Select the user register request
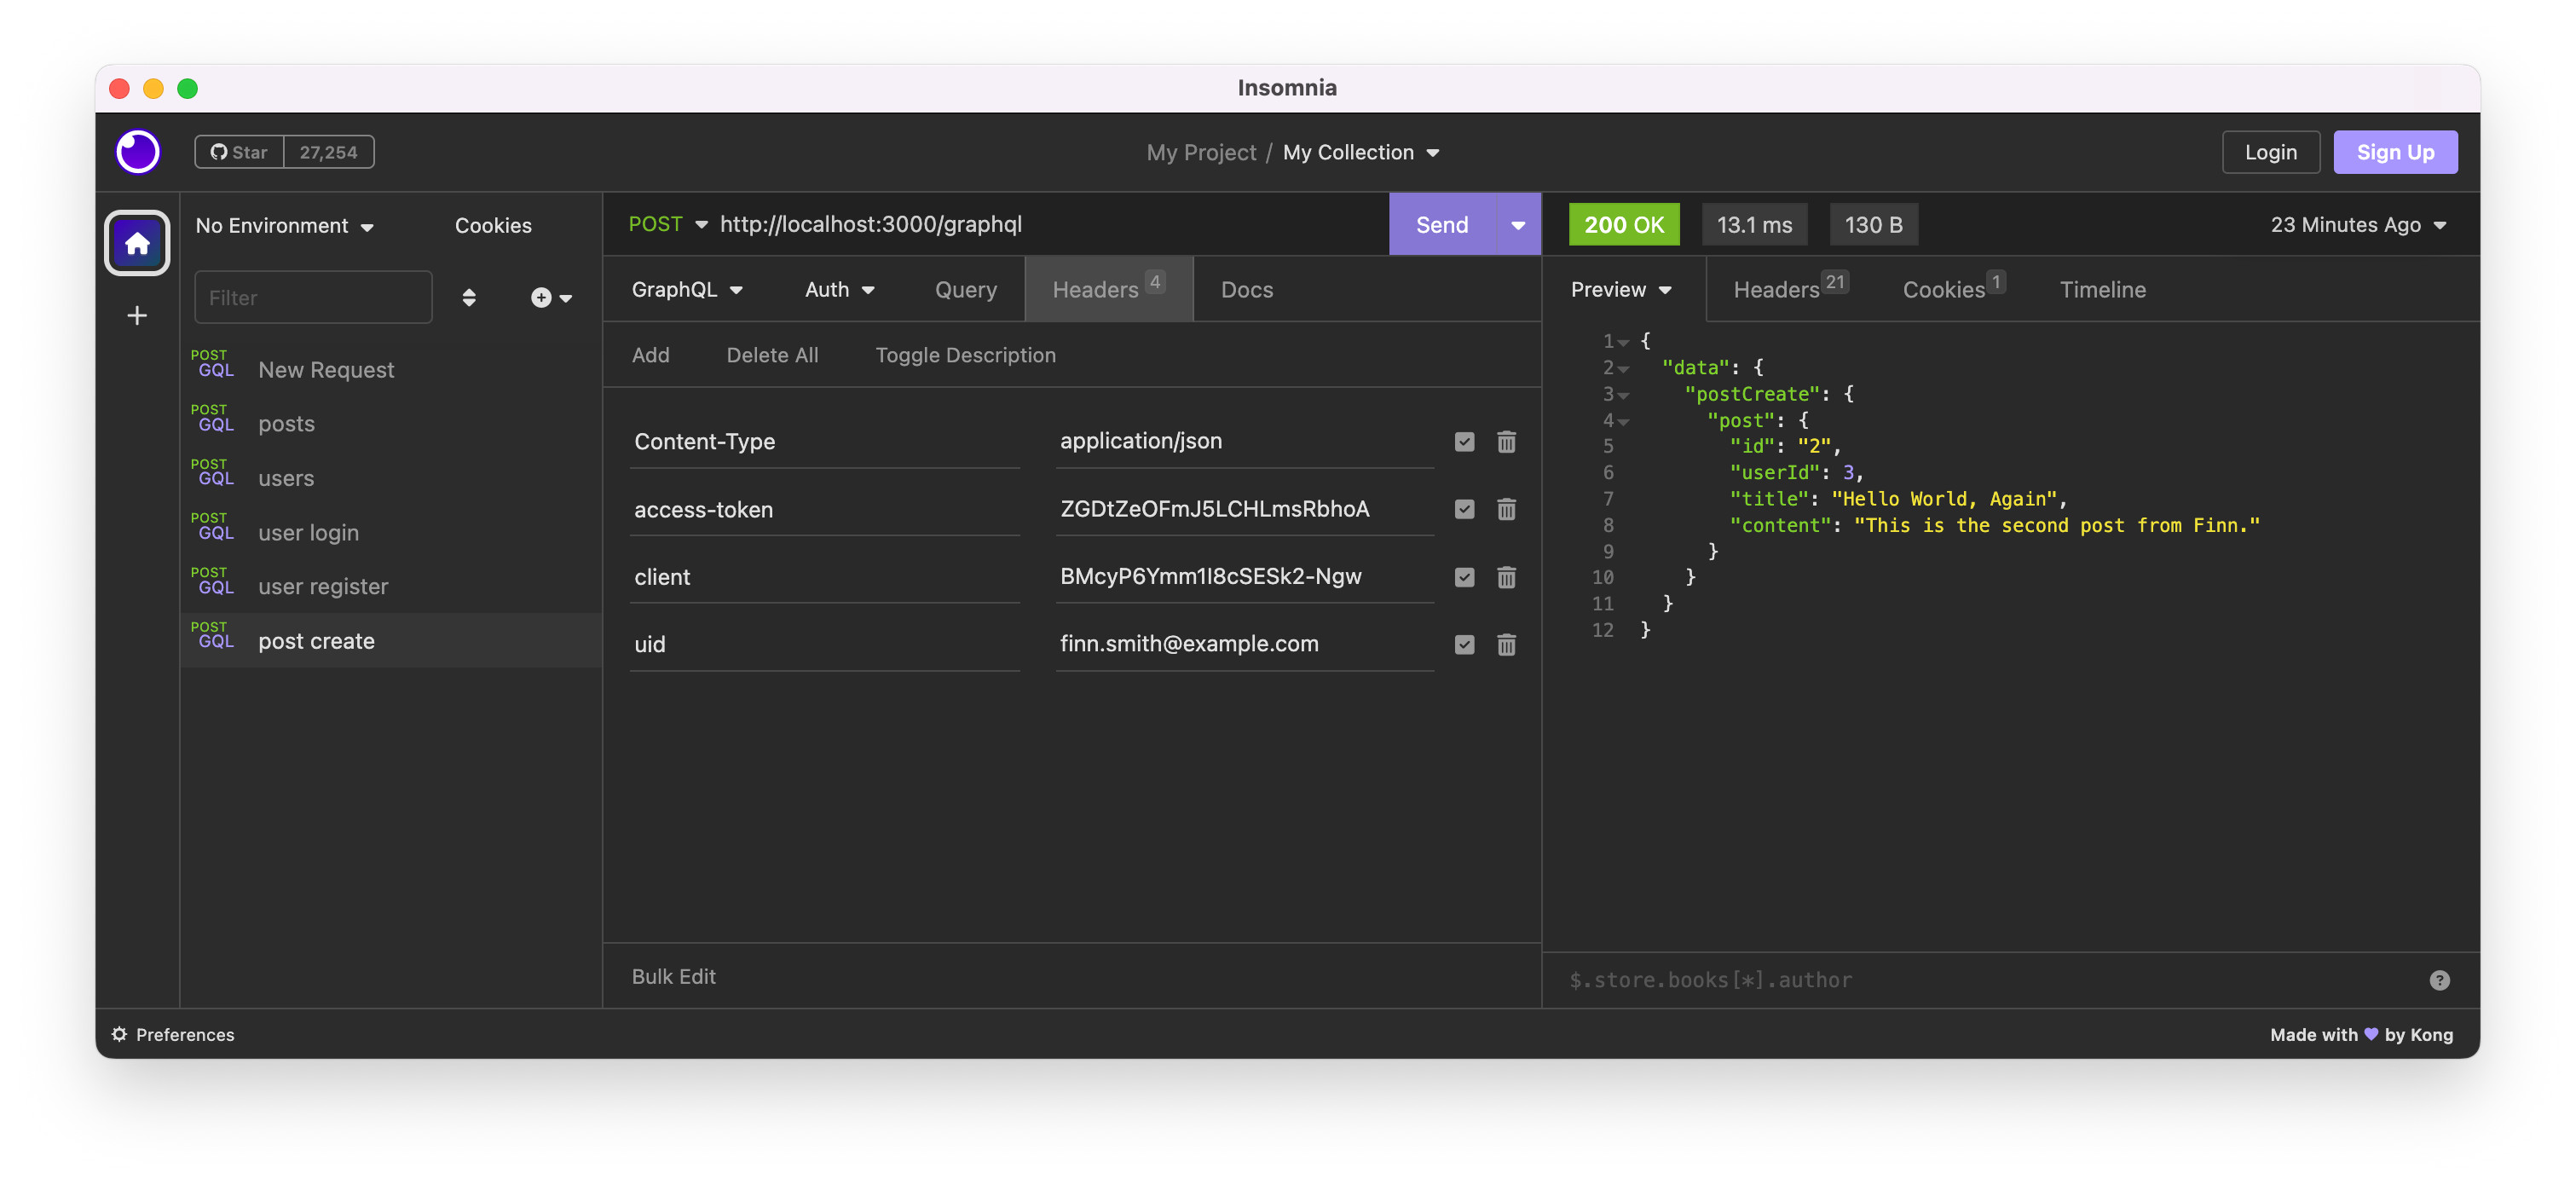Screen dimensions: 2576x1185 pyautogui.click(x=390, y=586)
